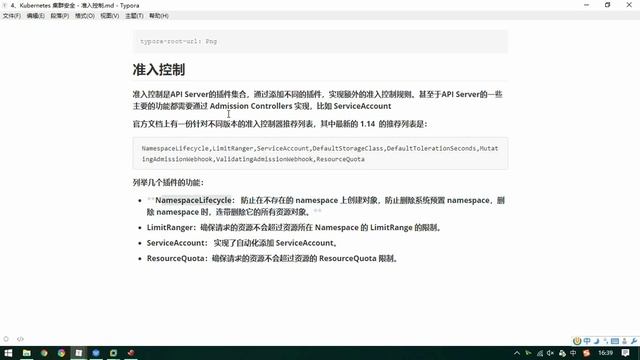Open the red app icon on taskbar
The width and height of the screenshot is (640, 360).
(131, 353)
